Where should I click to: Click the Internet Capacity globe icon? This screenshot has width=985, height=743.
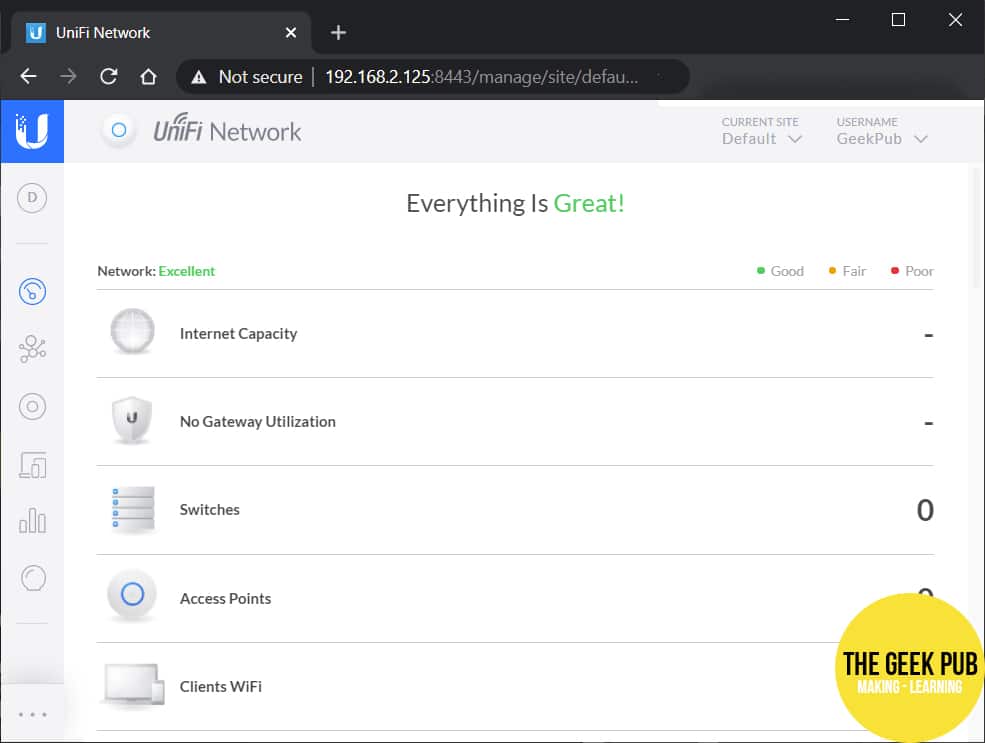[132, 332]
